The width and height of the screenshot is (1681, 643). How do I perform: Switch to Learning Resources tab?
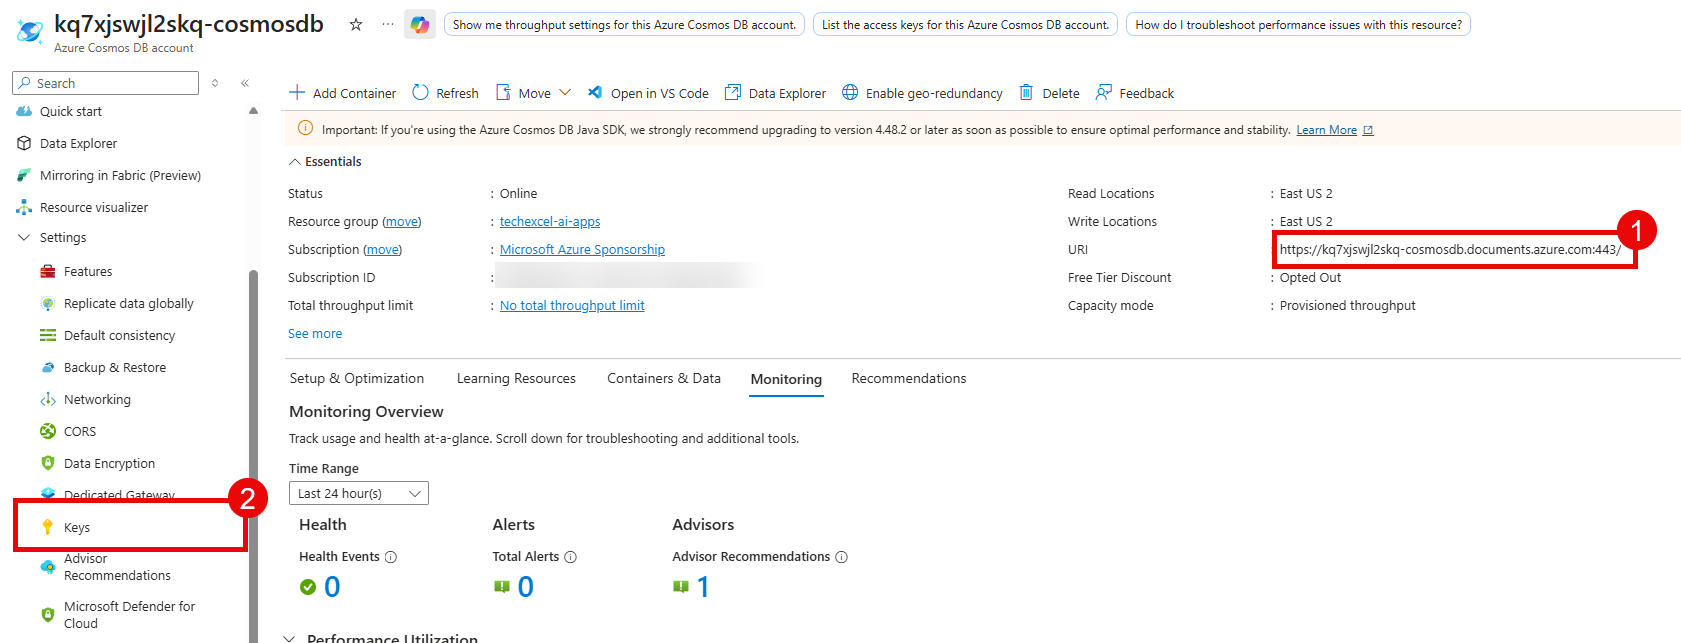point(516,378)
